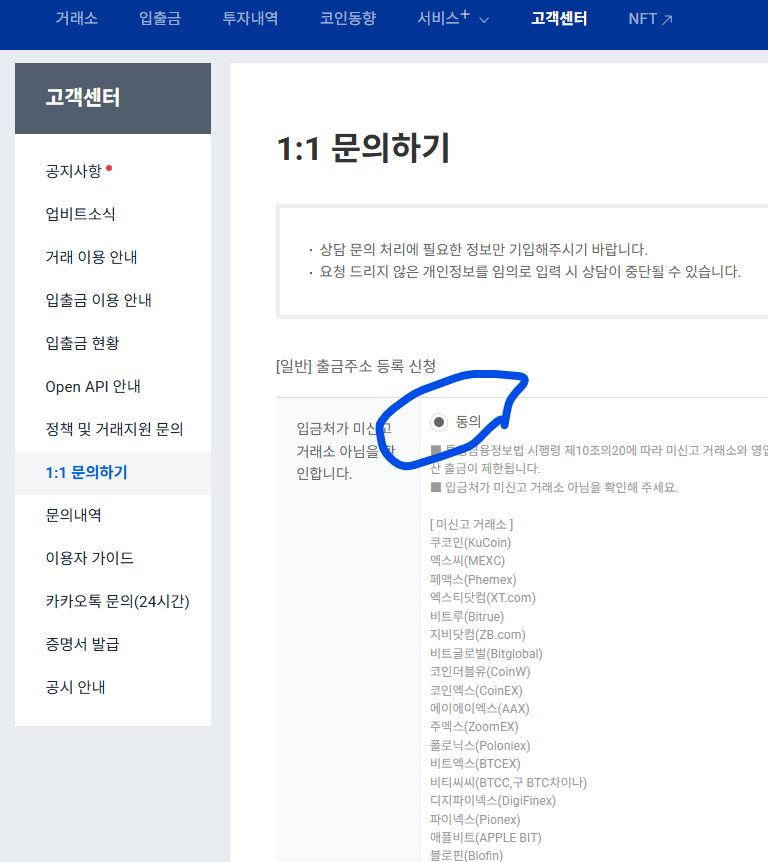Open 고객센터 in the top navigation
Screen dimensions: 768x862
[559, 19]
